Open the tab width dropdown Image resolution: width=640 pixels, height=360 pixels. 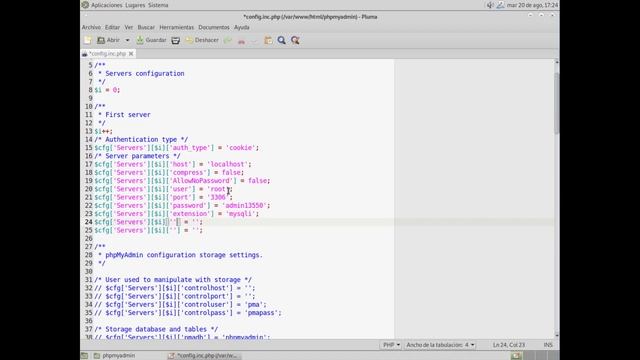coord(440,345)
